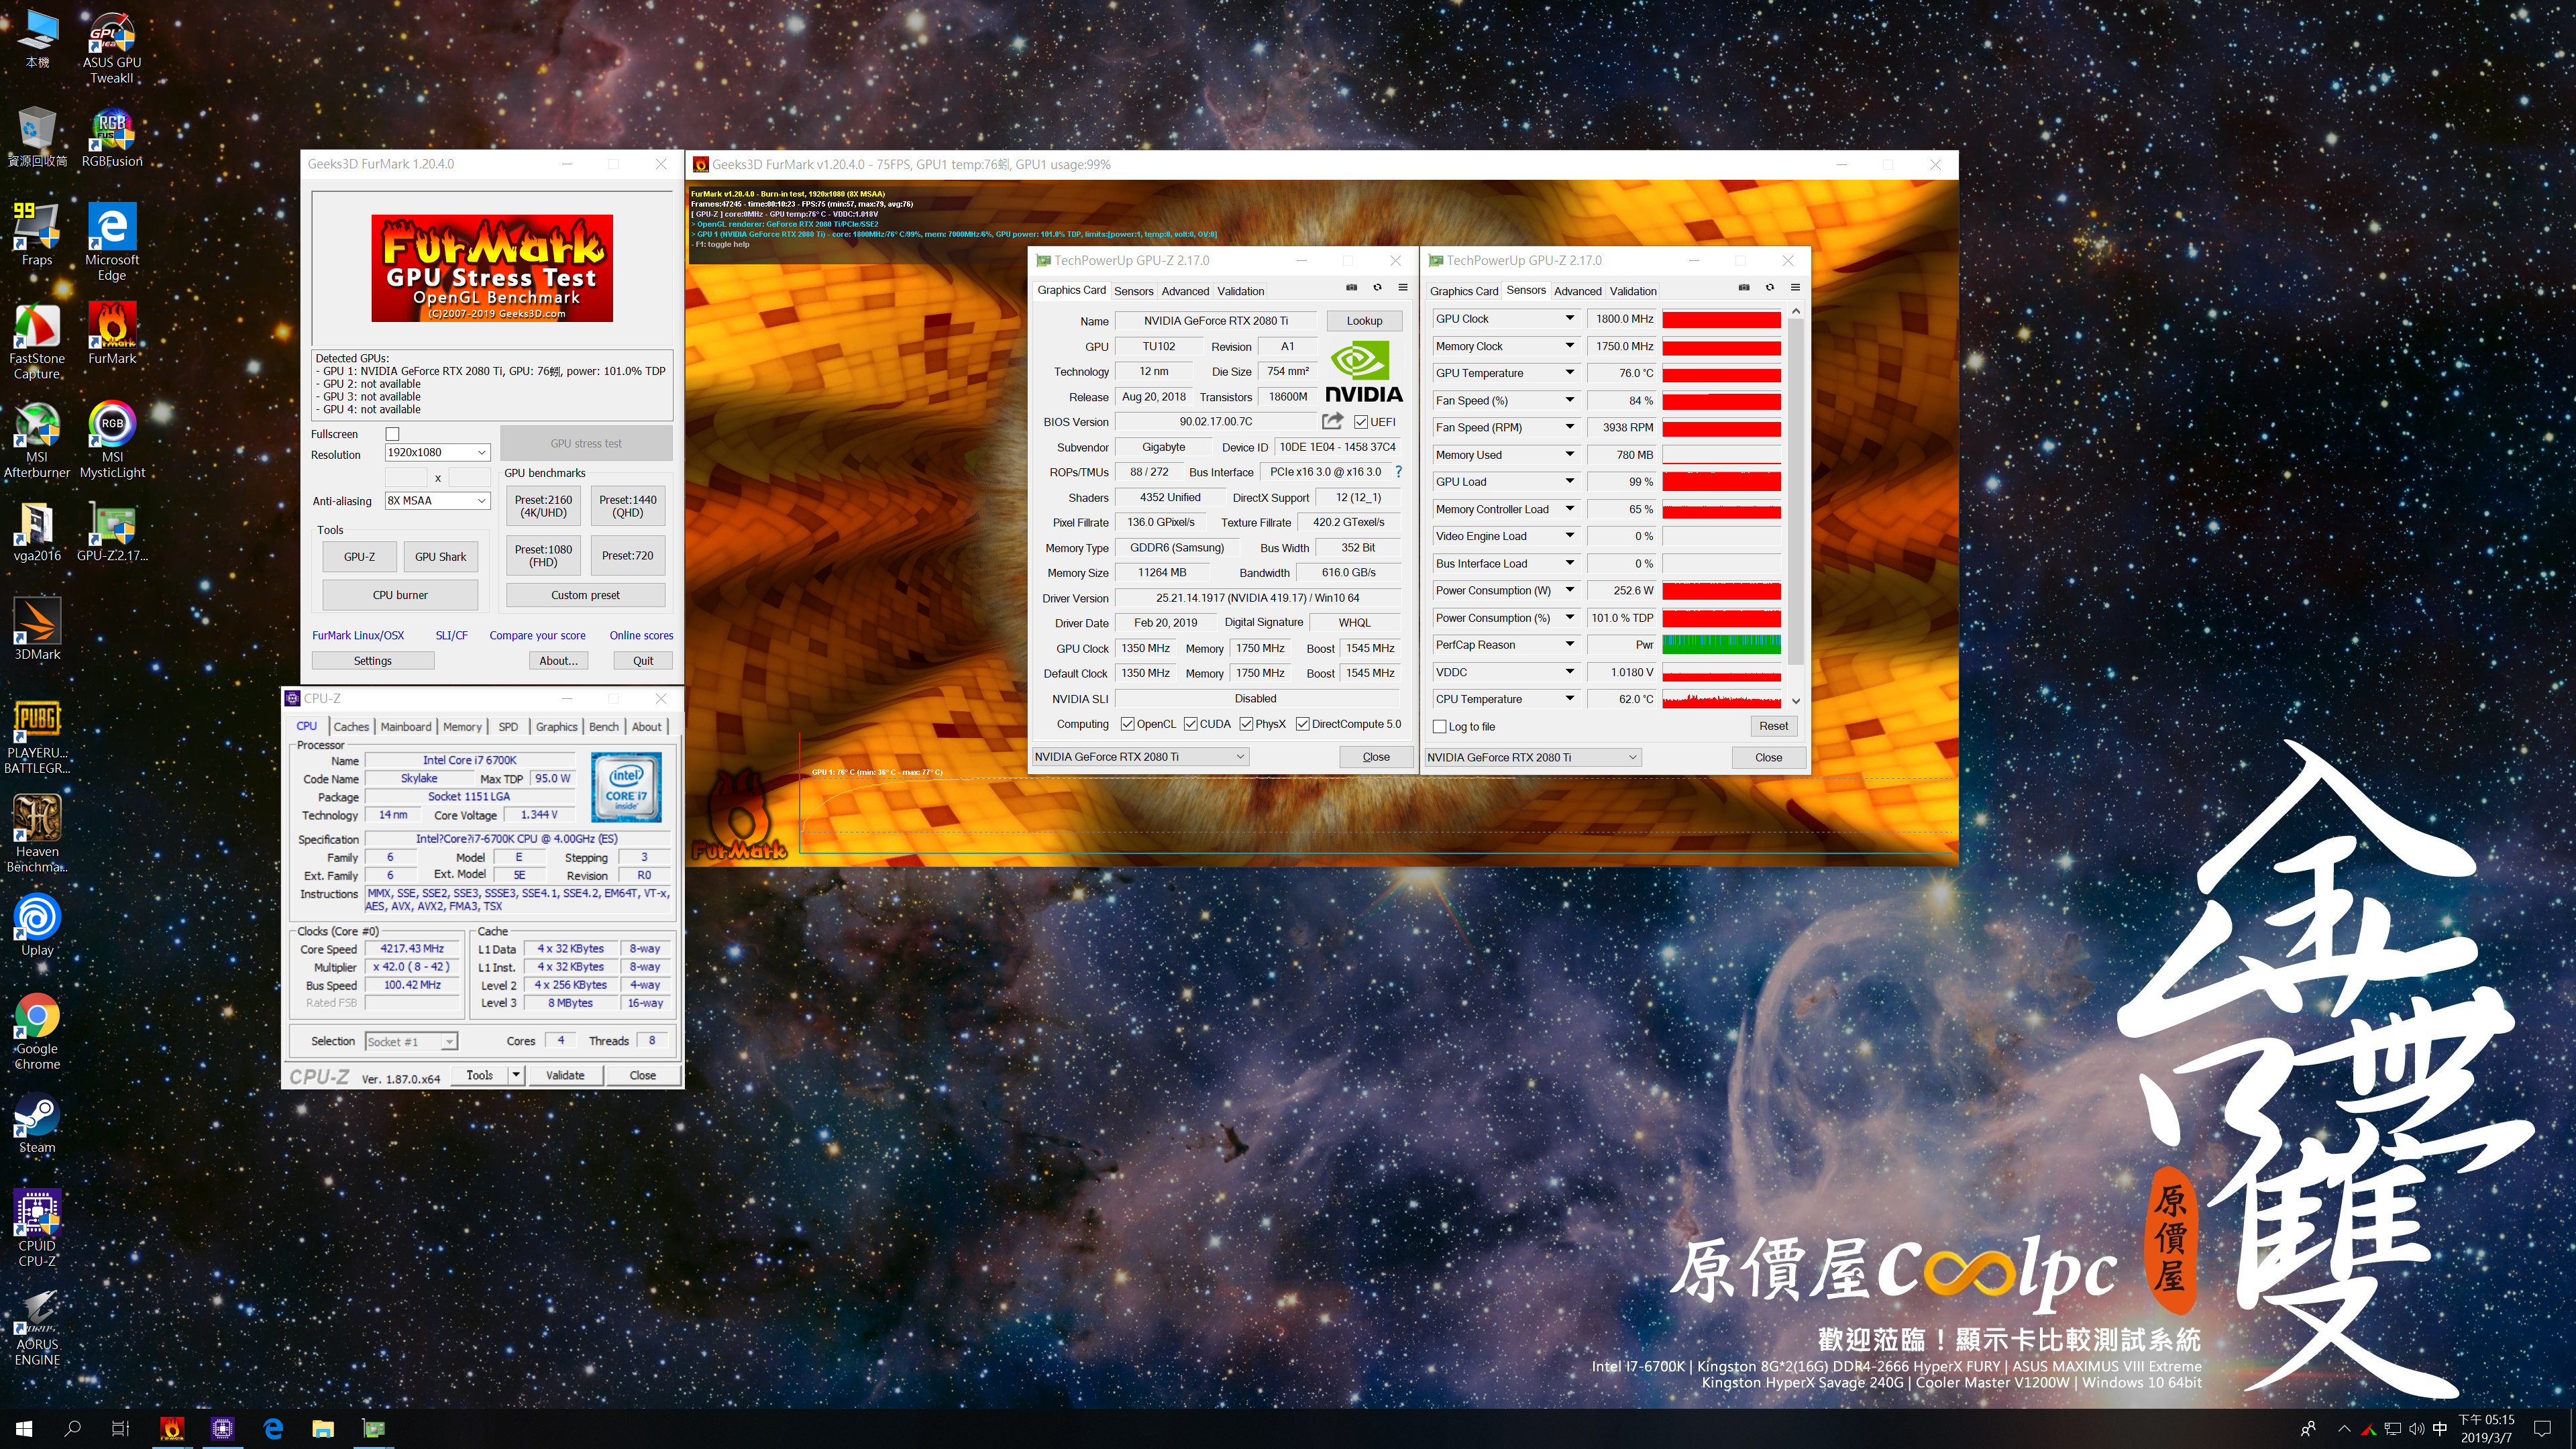Toggle DirectCompute 5.0 checkbox
This screenshot has height=1449, width=2576.
(x=1302, y=724)
